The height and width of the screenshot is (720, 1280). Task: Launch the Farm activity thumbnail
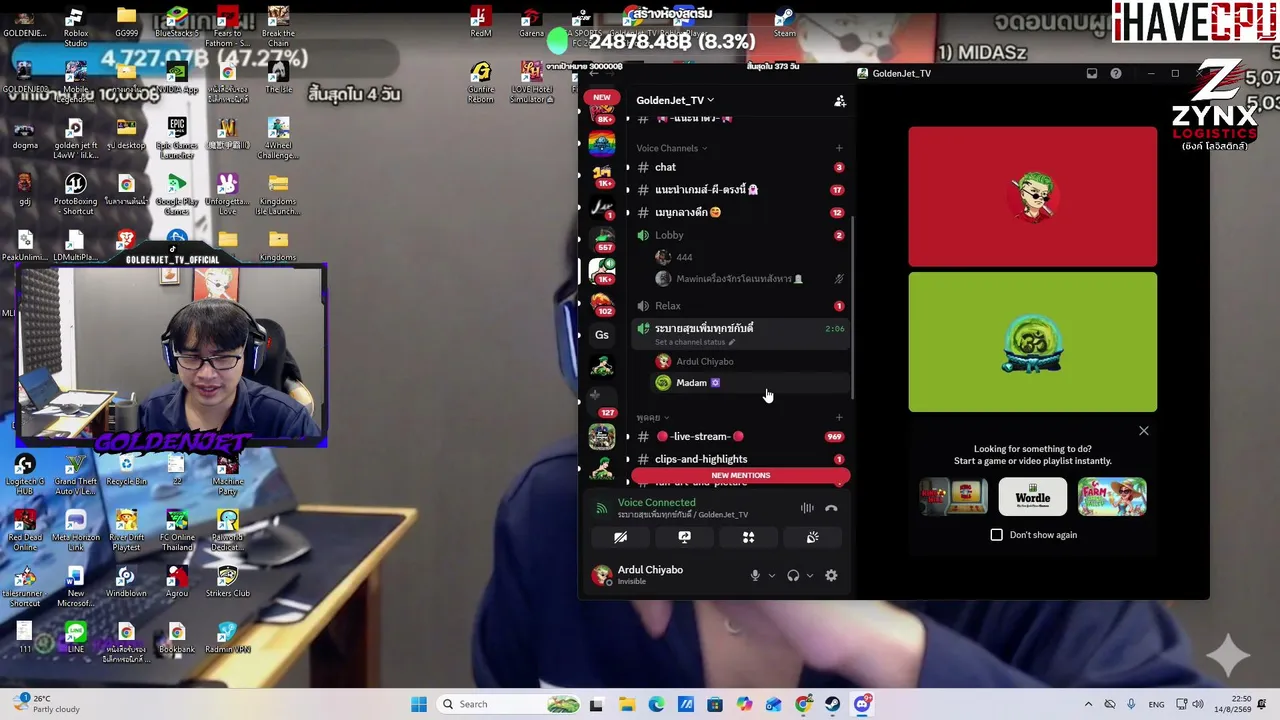click(1112, 497)
